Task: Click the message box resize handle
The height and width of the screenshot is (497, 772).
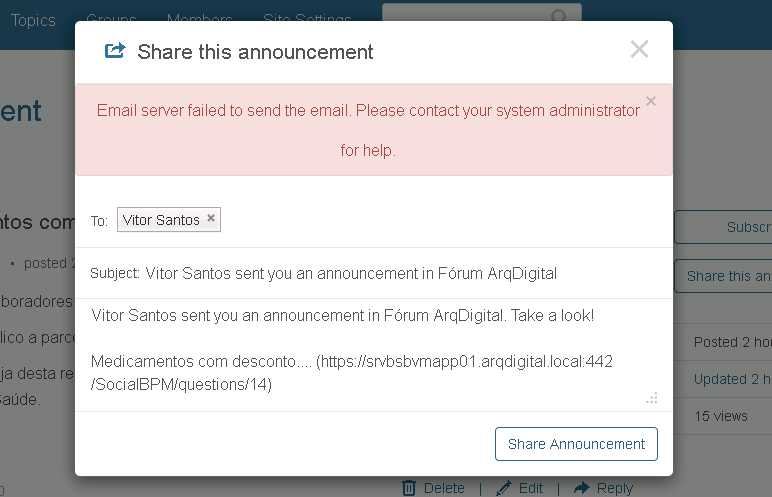Action: 652,398
